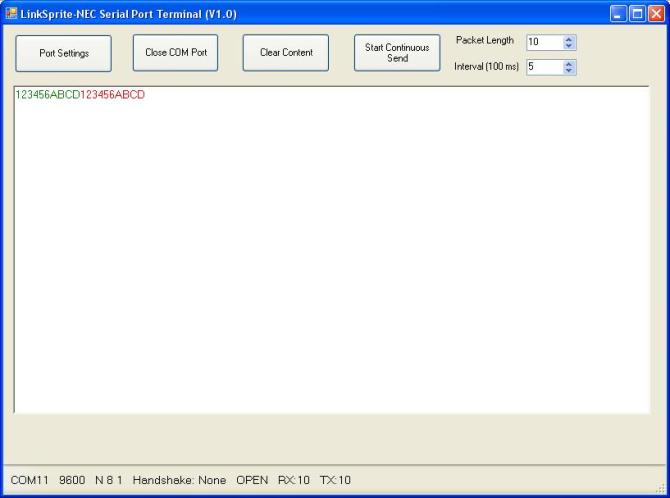Increment the Interval using up arrow
670x498 pixels.
tap(569, 63)
